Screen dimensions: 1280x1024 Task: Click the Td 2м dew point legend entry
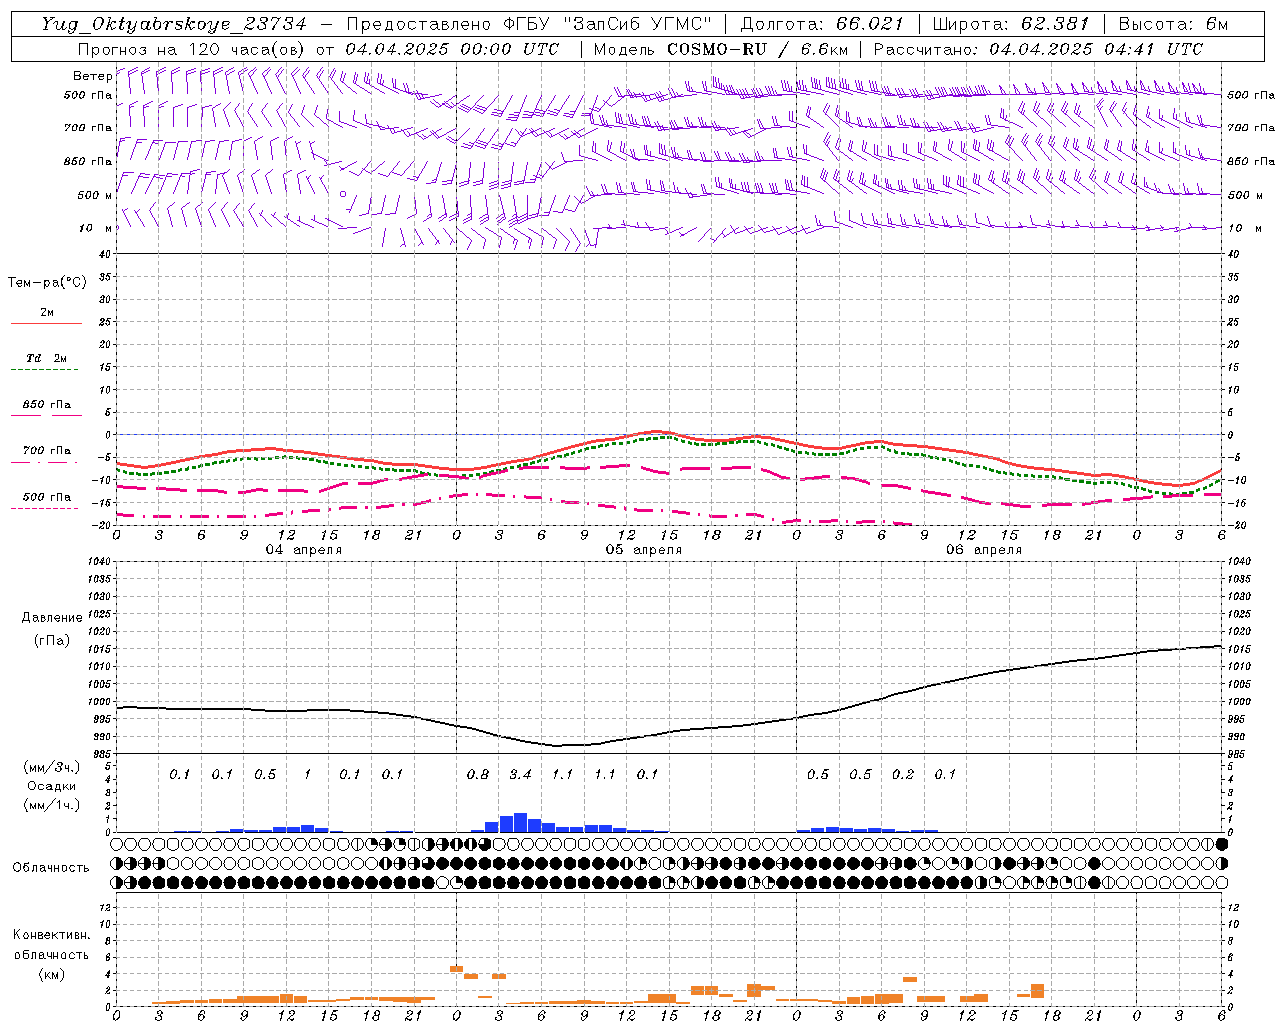46,364
